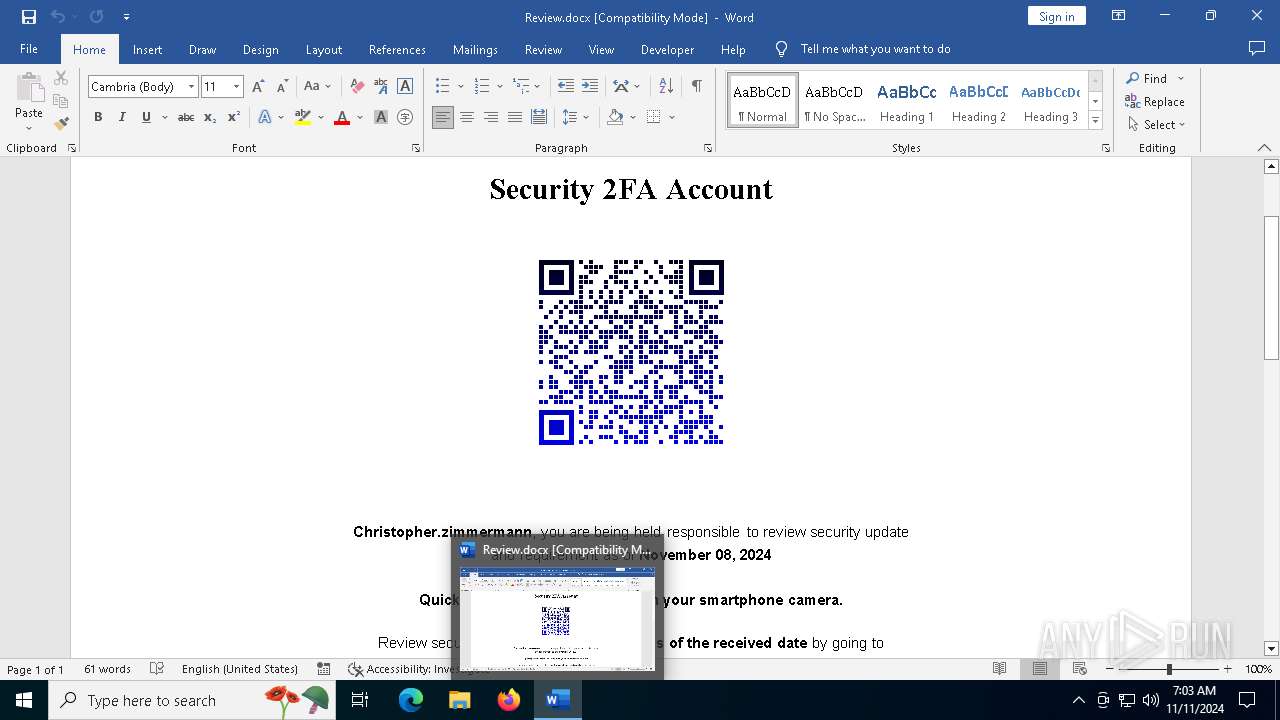Open the File tab

pyautogui.click(x=29, y=49)
